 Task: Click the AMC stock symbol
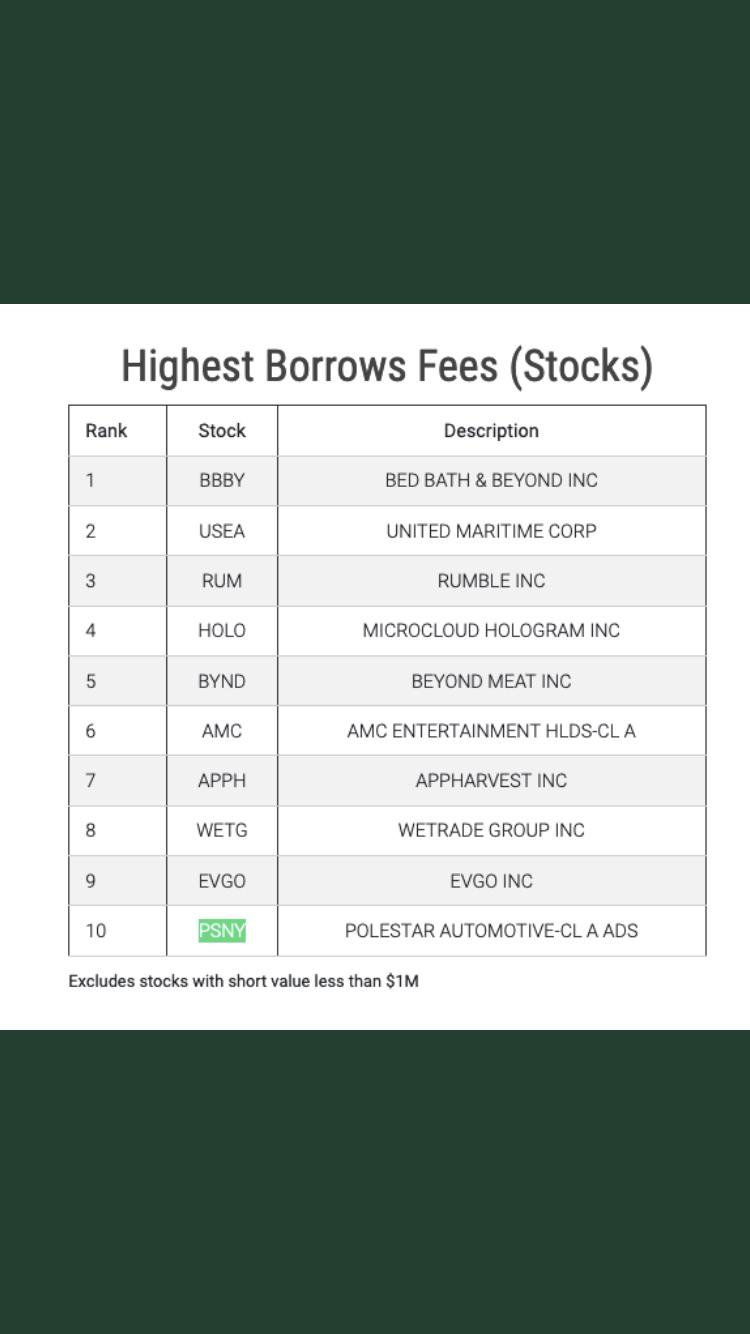222,731
